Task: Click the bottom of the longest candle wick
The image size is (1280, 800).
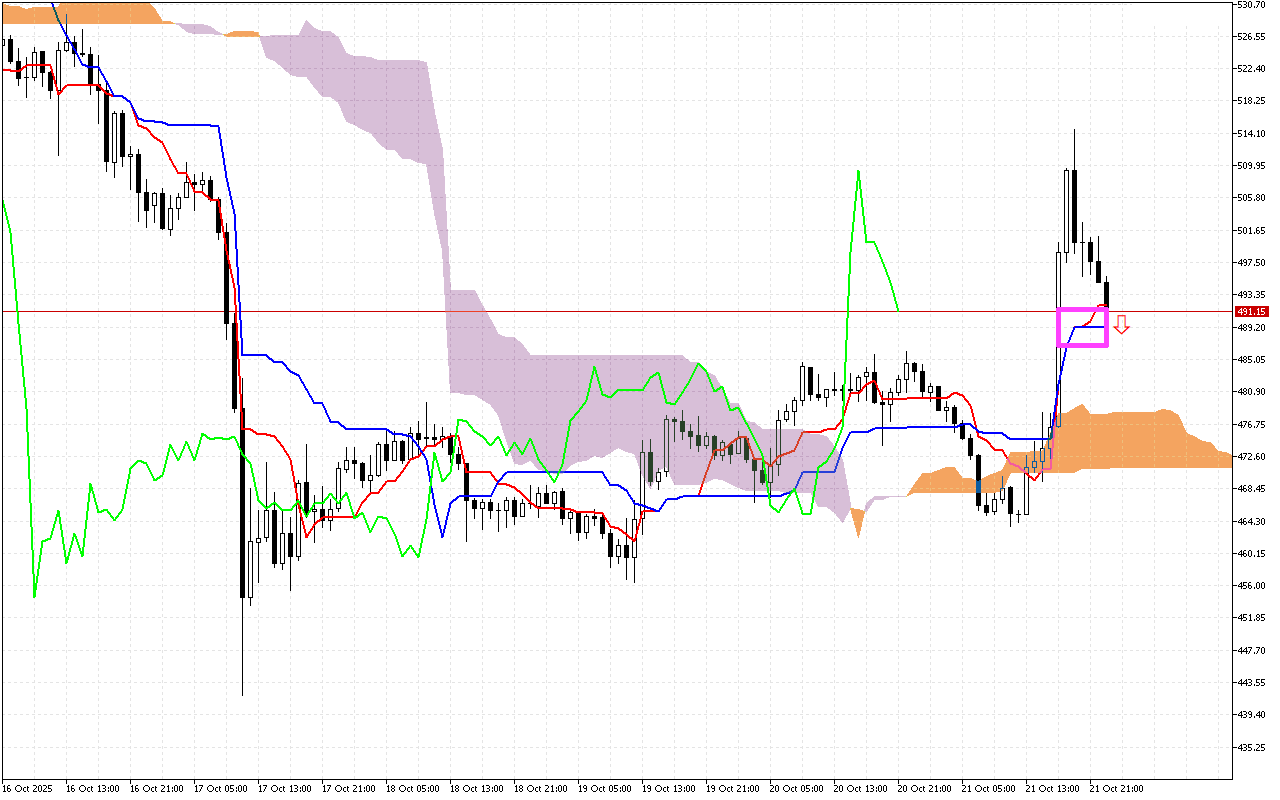Action: coord(243,694)
